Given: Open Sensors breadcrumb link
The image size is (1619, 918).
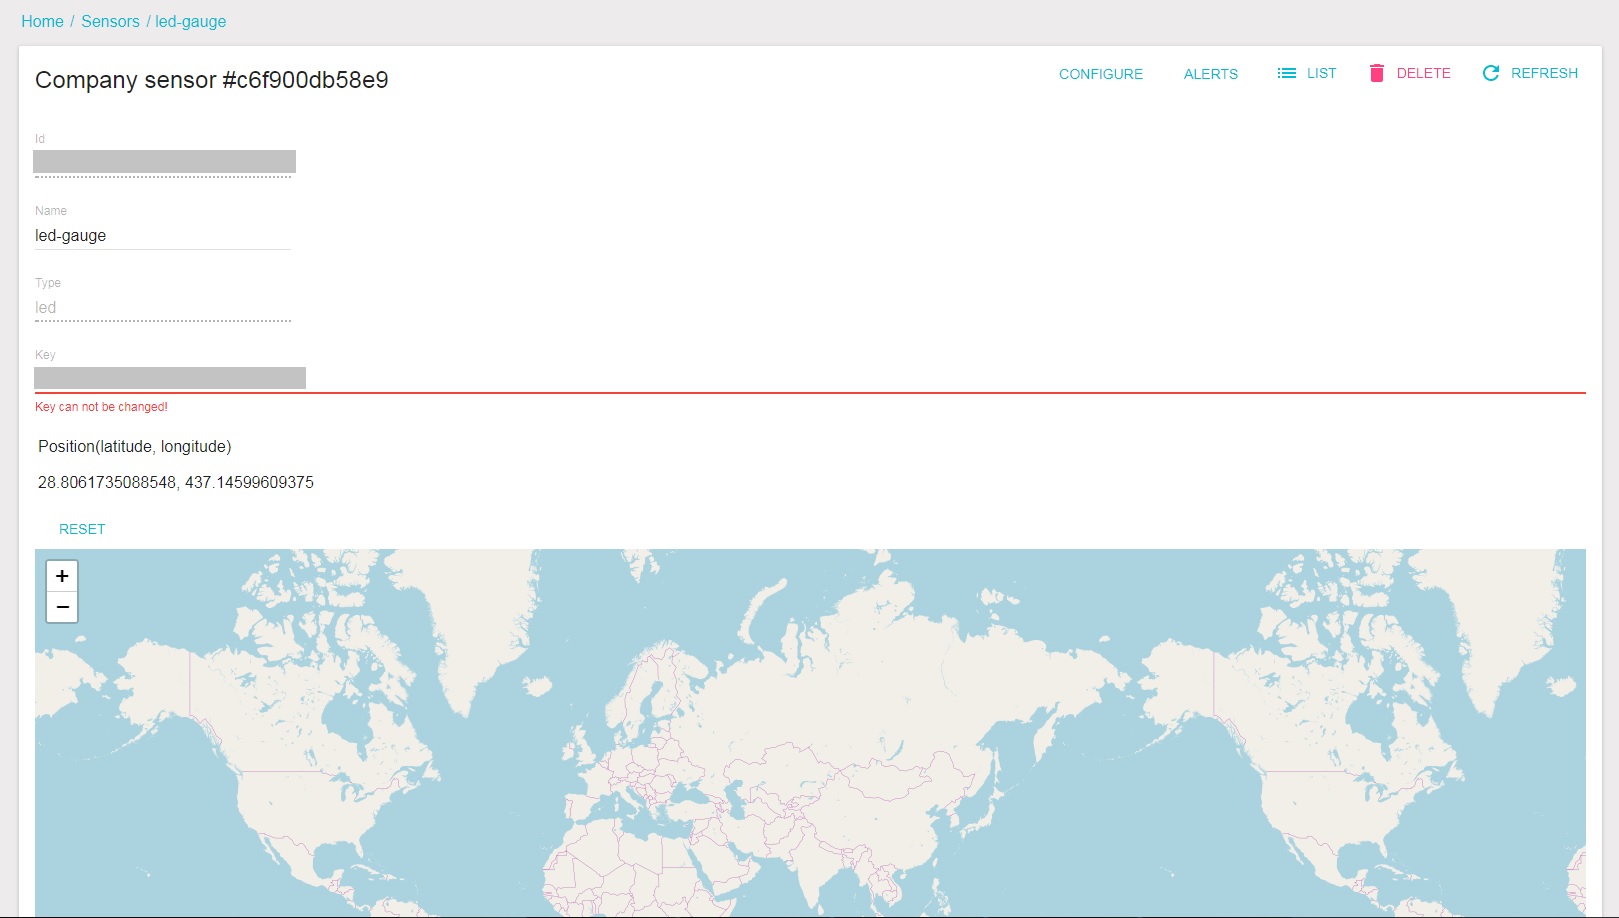Looking at the screenshot, I should (x=110, y=21).
